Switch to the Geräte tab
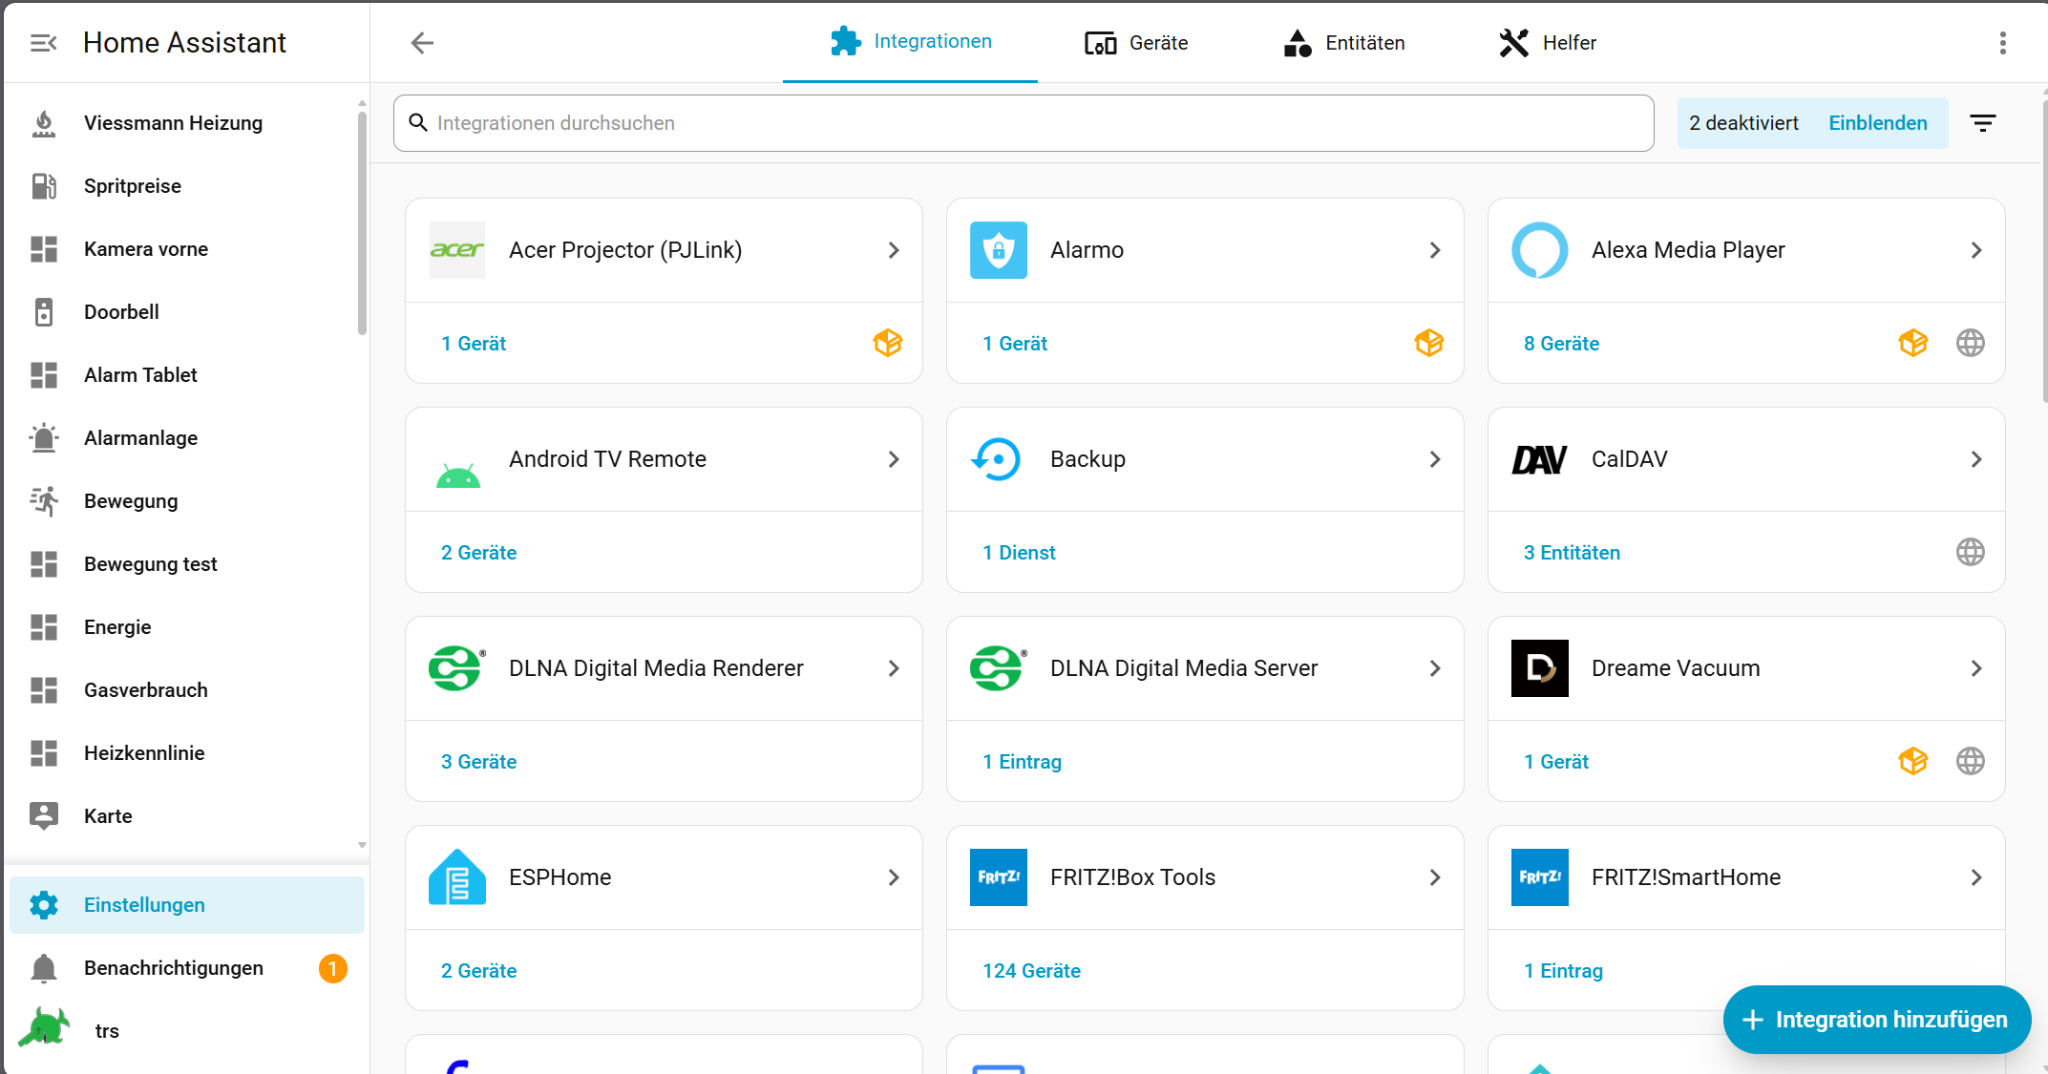2048x1074 pixels. [1136, 43]
